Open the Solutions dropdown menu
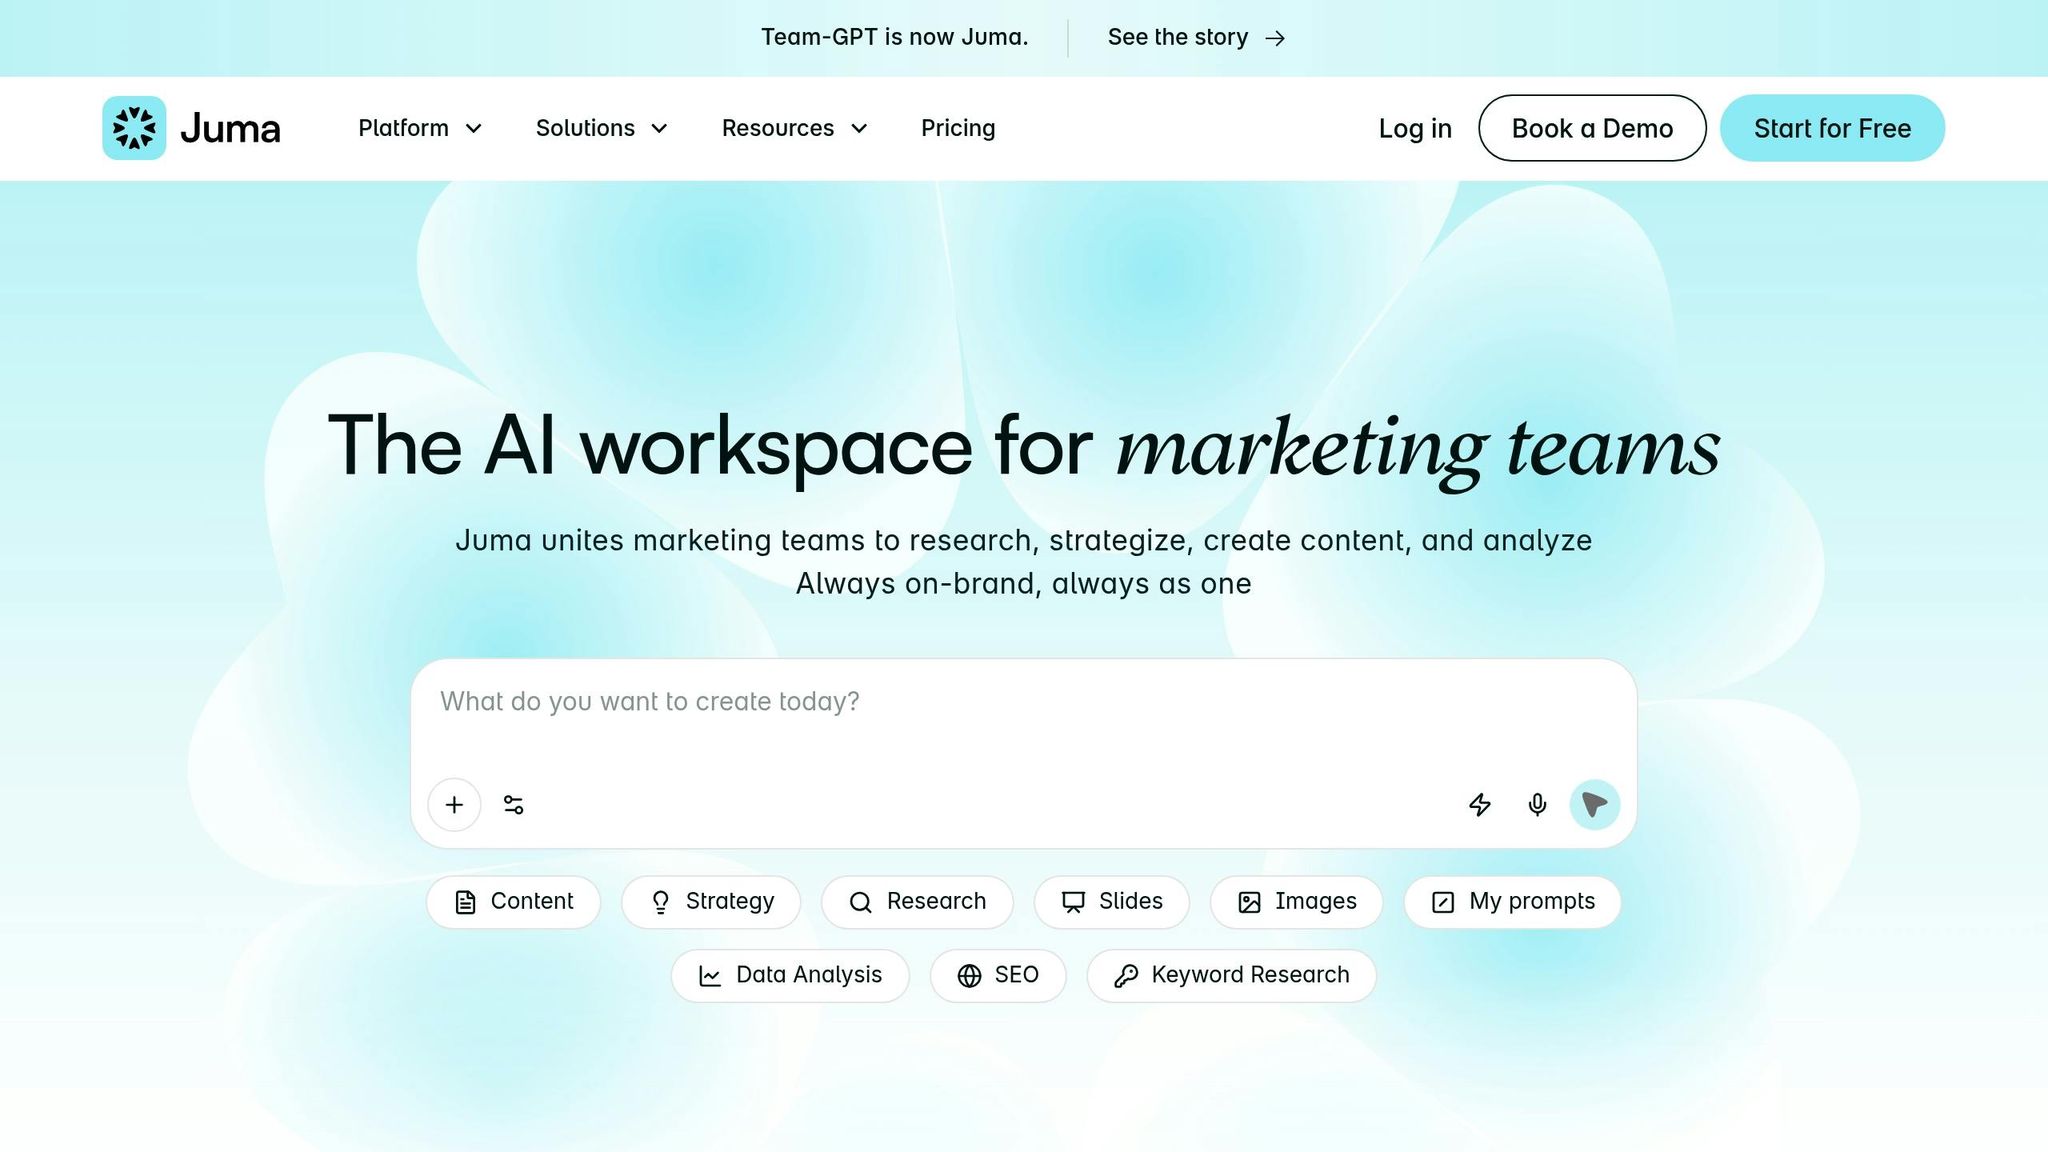 601,128
